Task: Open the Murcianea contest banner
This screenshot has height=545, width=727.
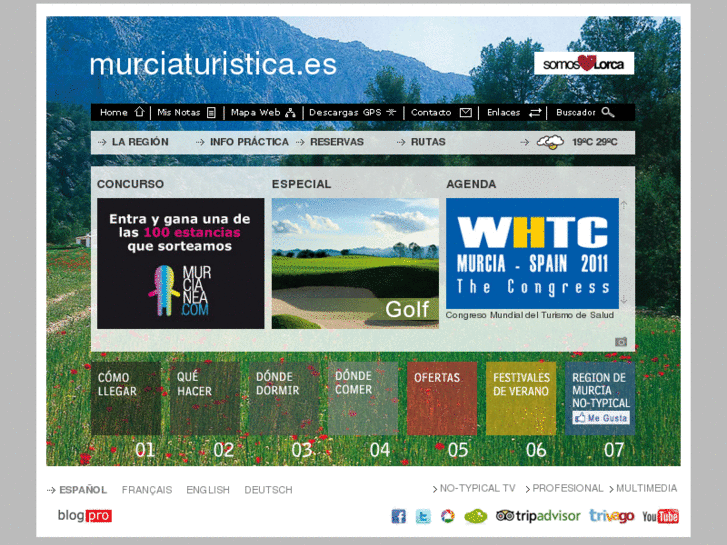Action: (181, 263)
